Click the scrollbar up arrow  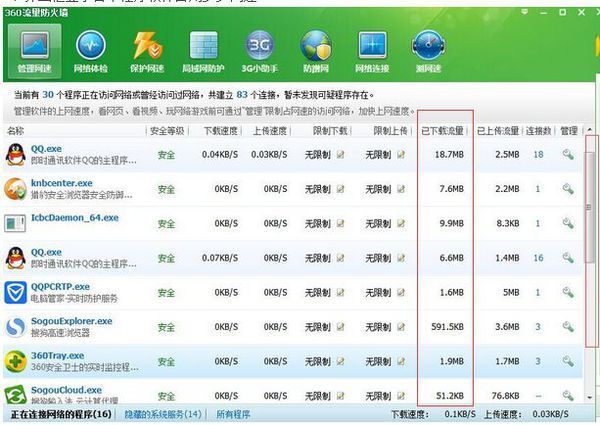590,130
